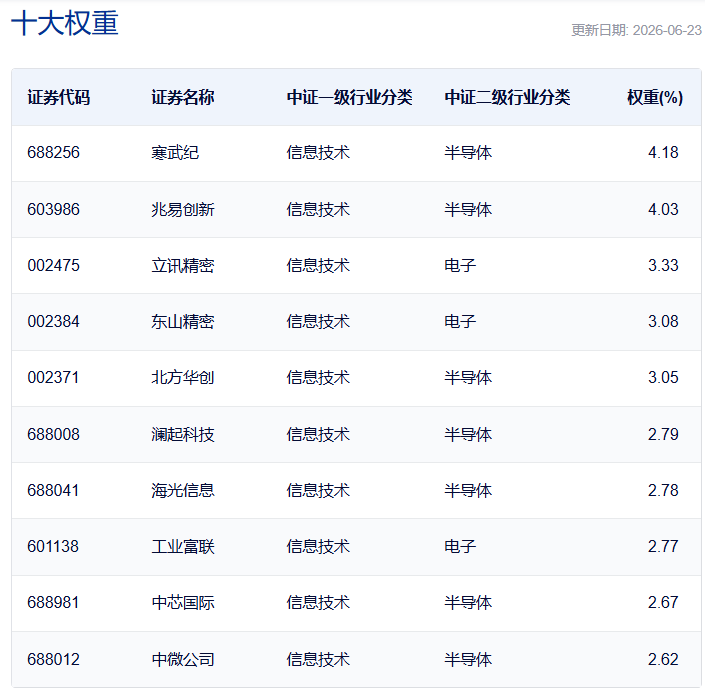Select the stock name 立讯精密
This screenshot has width=705, height=696.
pos(183,265)
